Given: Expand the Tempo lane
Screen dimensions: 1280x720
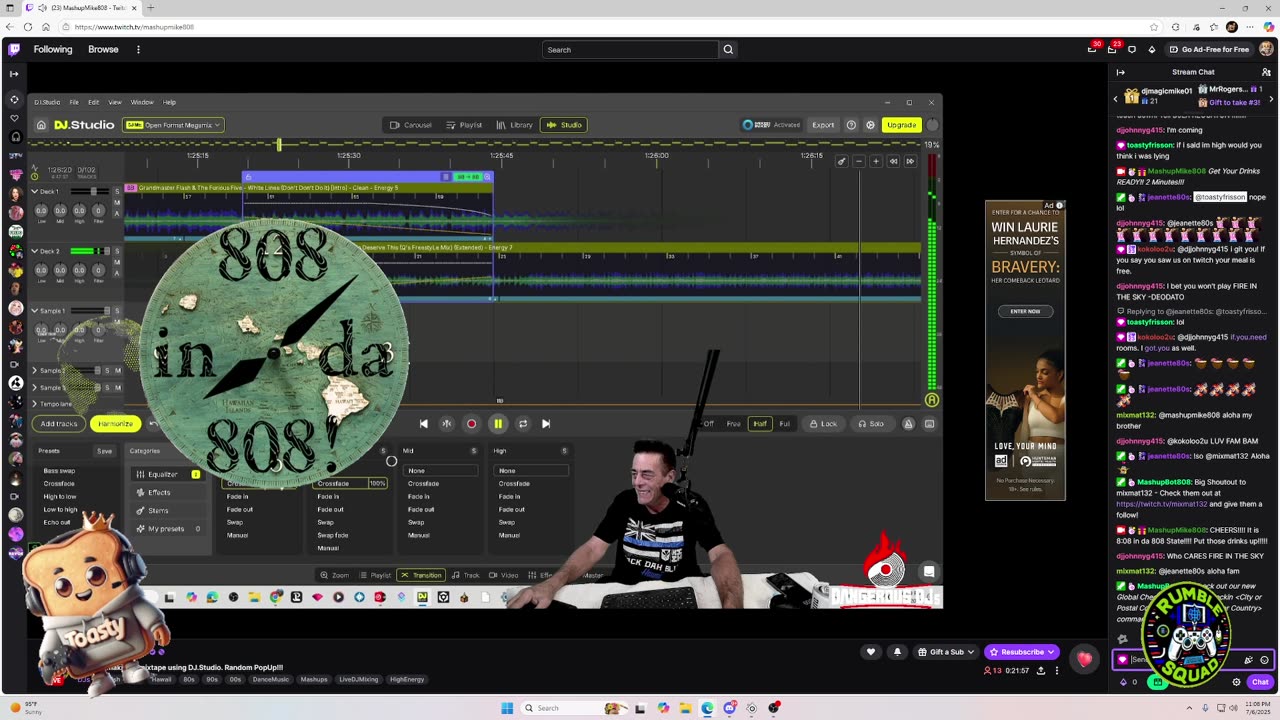Looking at the screenshot, I should 34,404.
